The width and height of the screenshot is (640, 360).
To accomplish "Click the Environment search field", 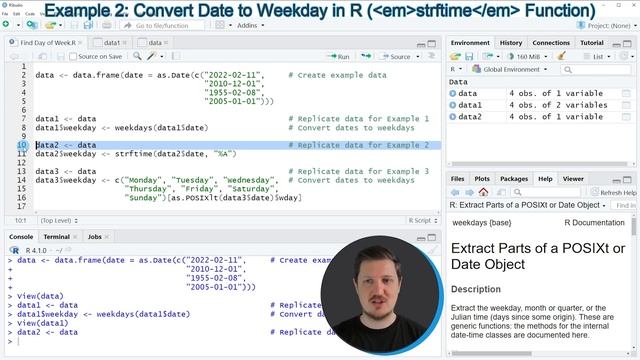I will point(595,70).
